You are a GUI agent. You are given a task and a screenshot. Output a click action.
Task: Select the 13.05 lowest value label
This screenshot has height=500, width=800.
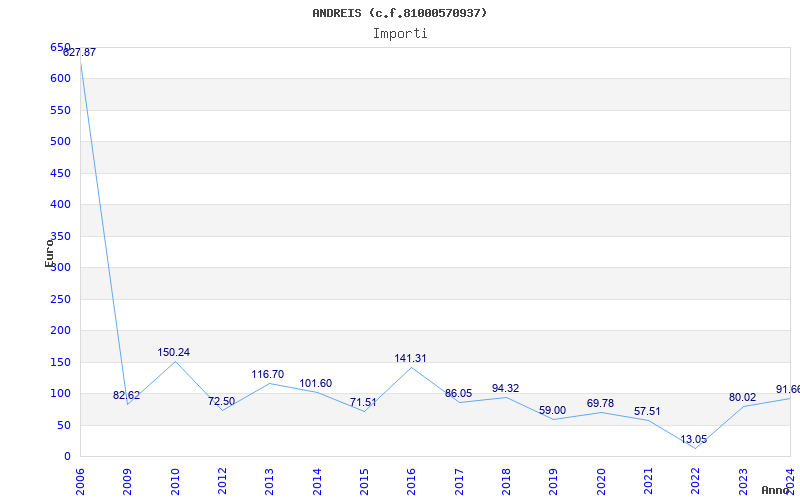(x=693, y=439)
